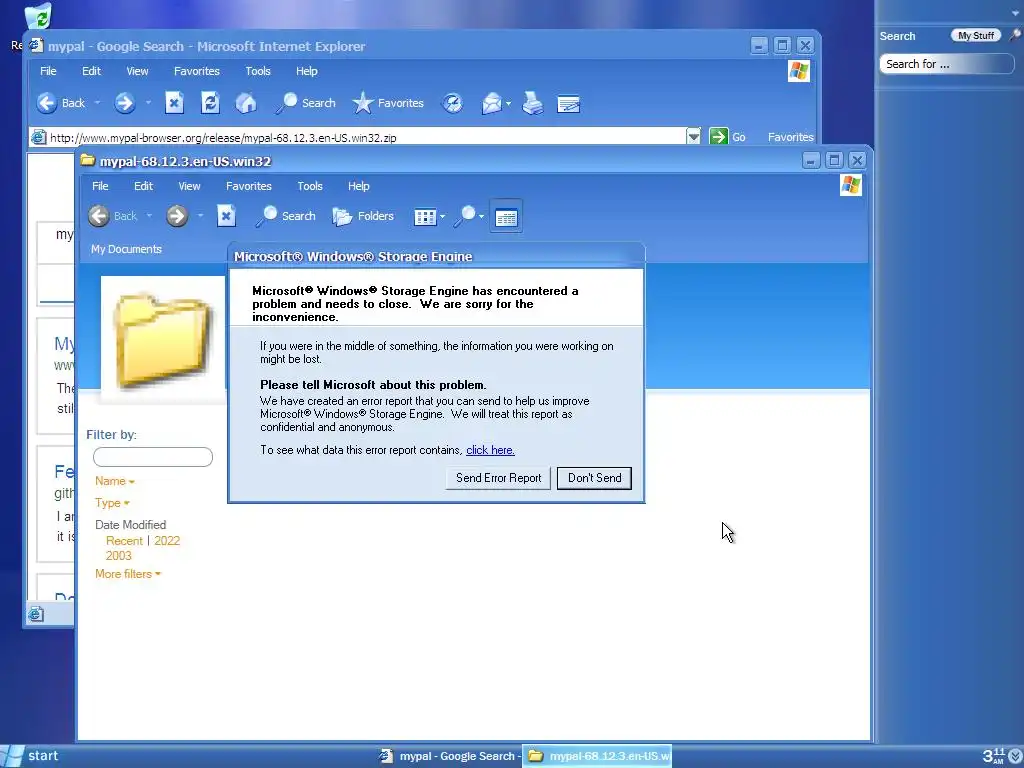The image size is (1024, 768).
Task: Open Favorites star in Internet Explorer toolbar
Action: (x=388, y=103)
